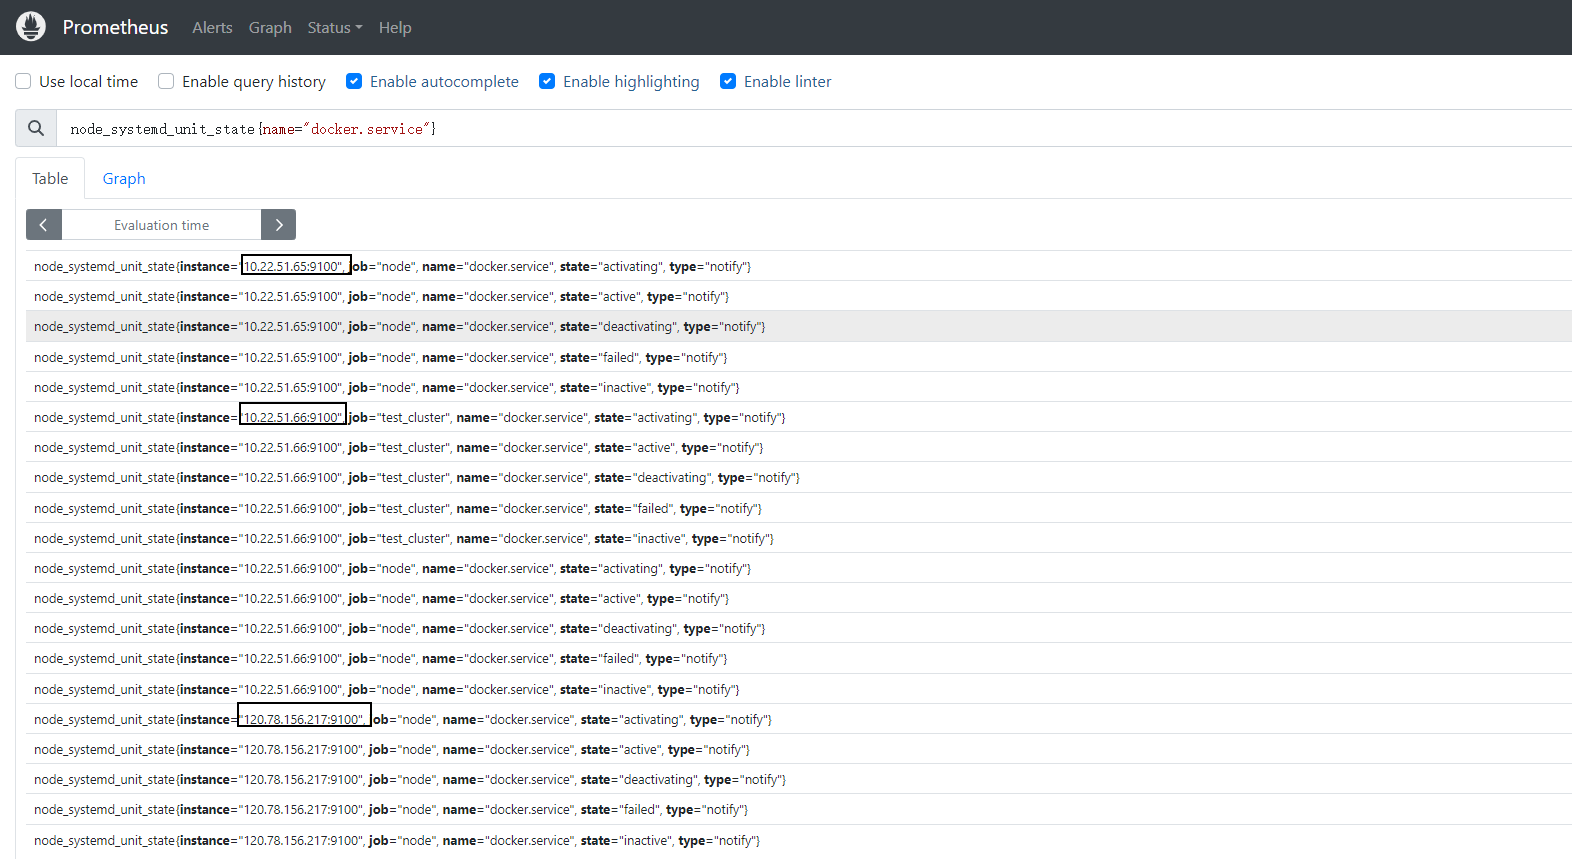The width and height of the screenshot is (1572, 859).
Task: Select 120.78.156.217 deactivating row
Action: click(x=799, y=779)
